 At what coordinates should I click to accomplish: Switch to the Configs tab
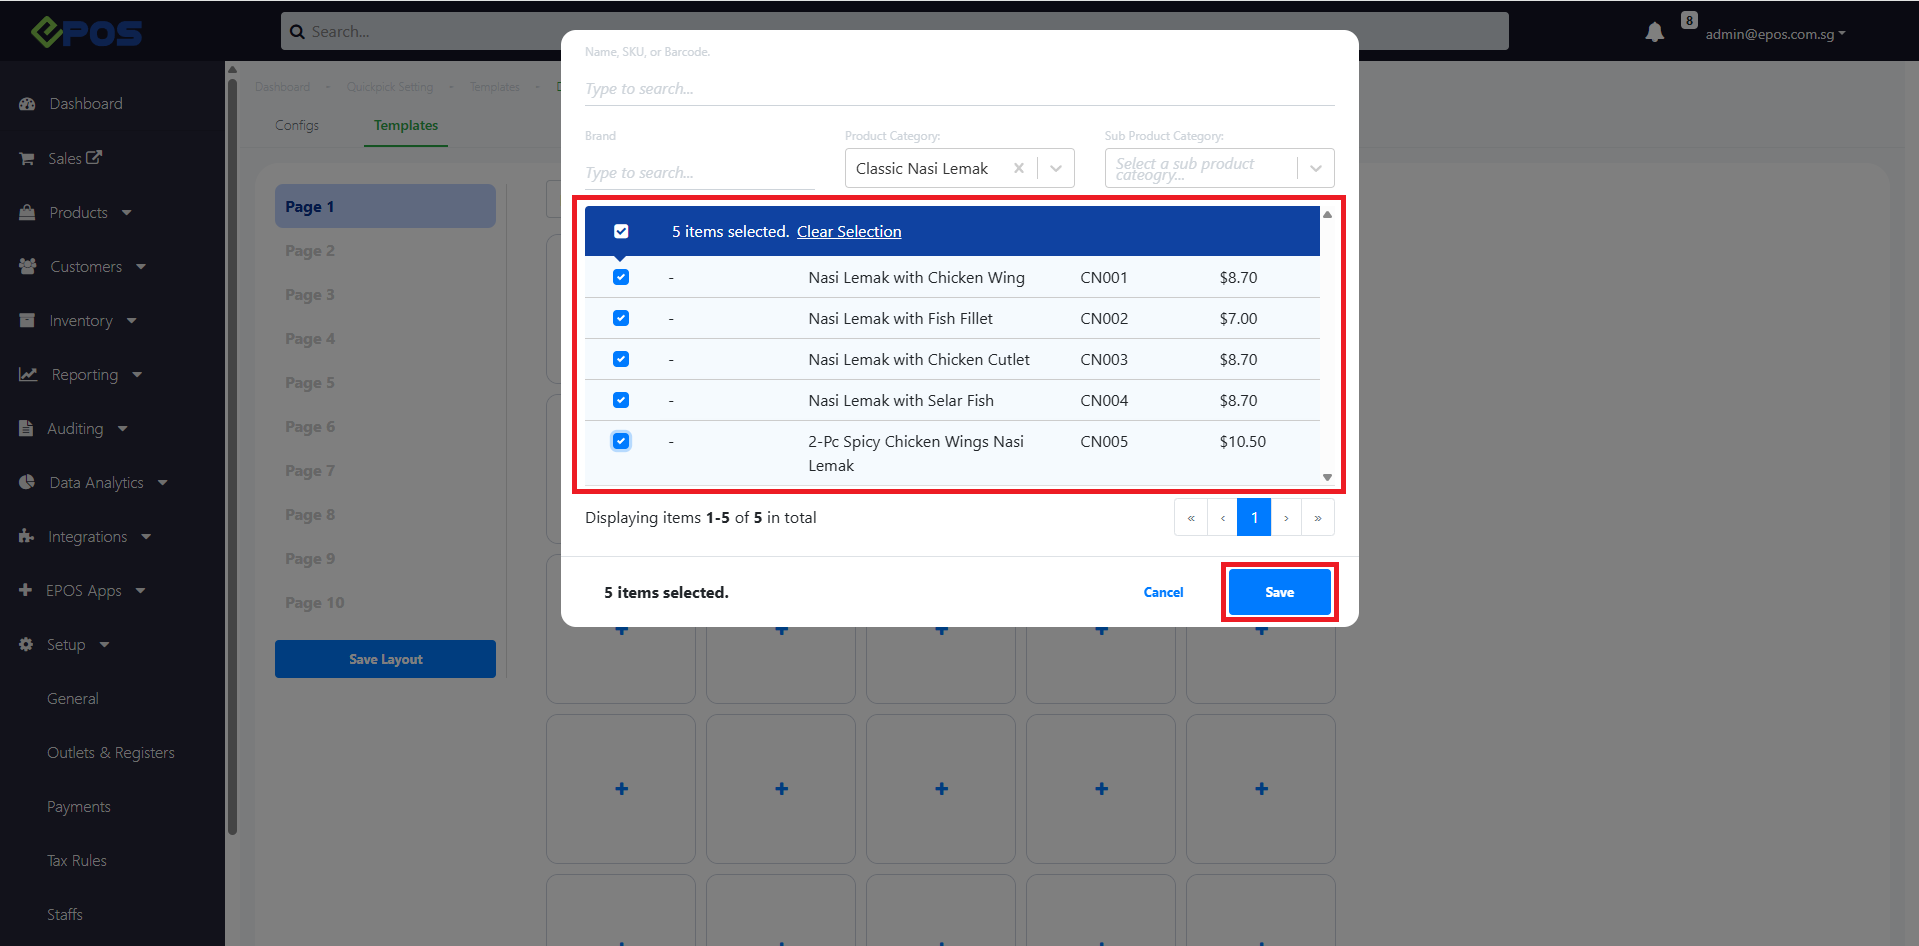pos(297,125)
